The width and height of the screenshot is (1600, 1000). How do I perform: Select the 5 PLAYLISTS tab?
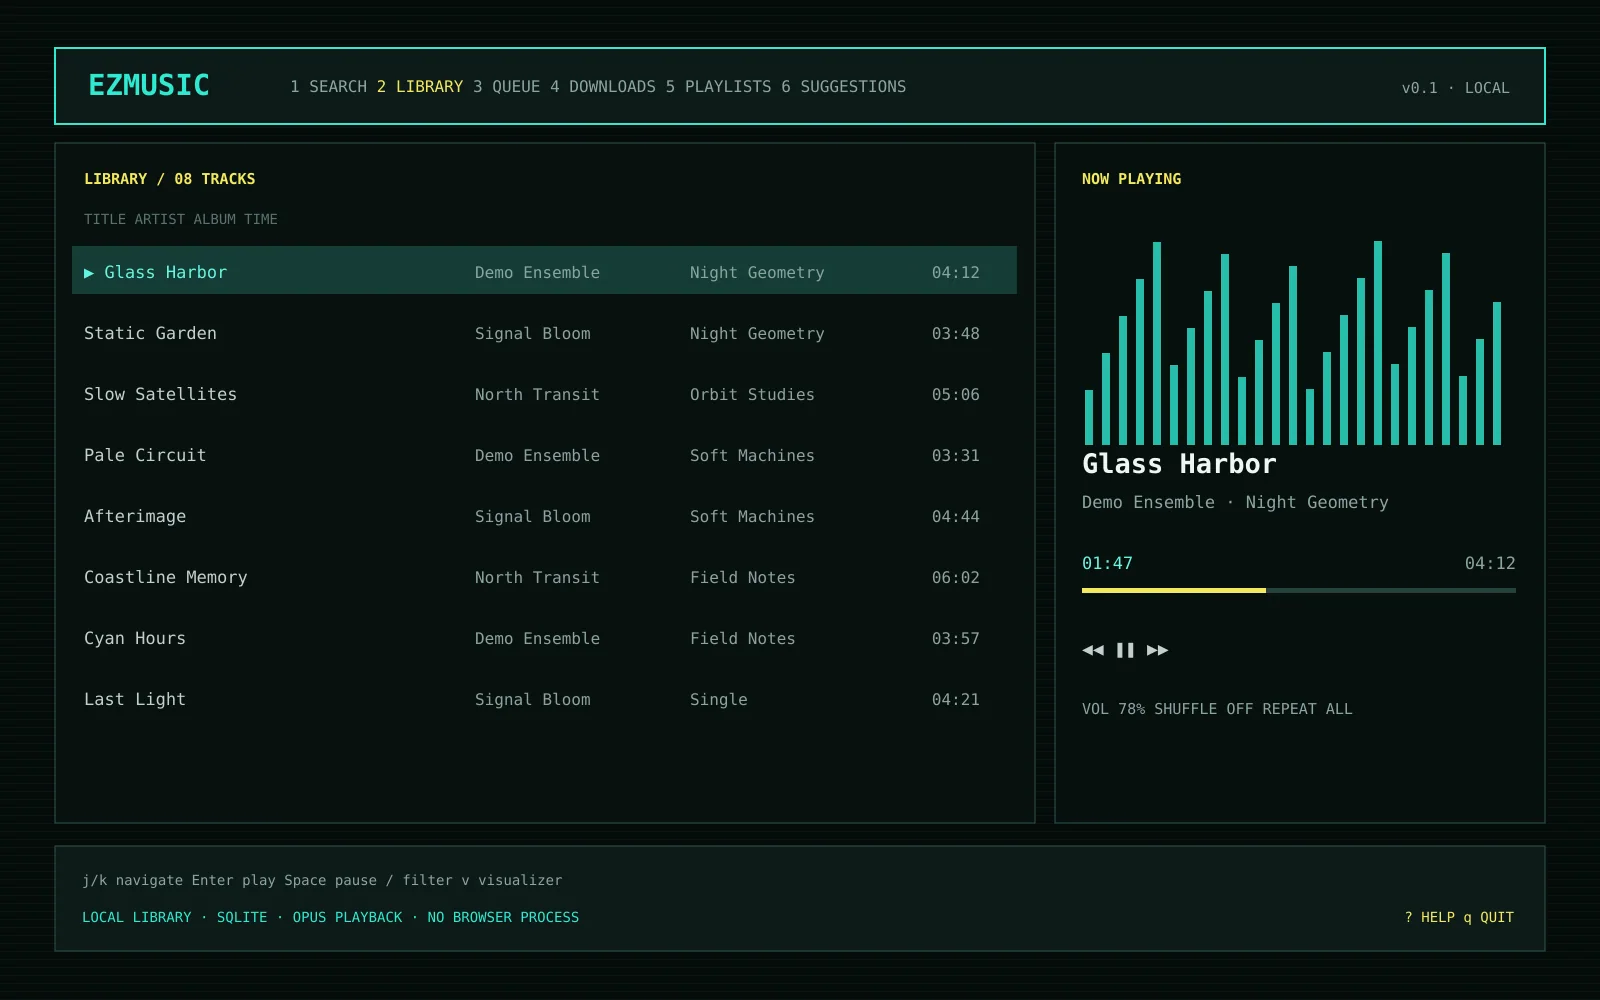point(719,87)
